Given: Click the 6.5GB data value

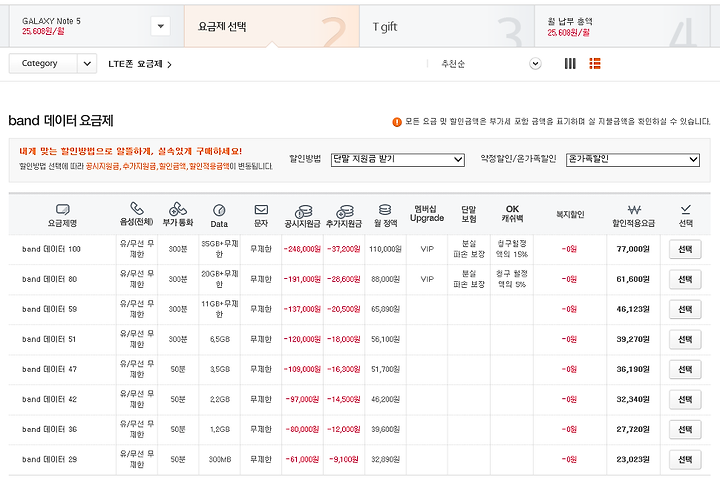Looking at the screenshot, I should point(220,339).
